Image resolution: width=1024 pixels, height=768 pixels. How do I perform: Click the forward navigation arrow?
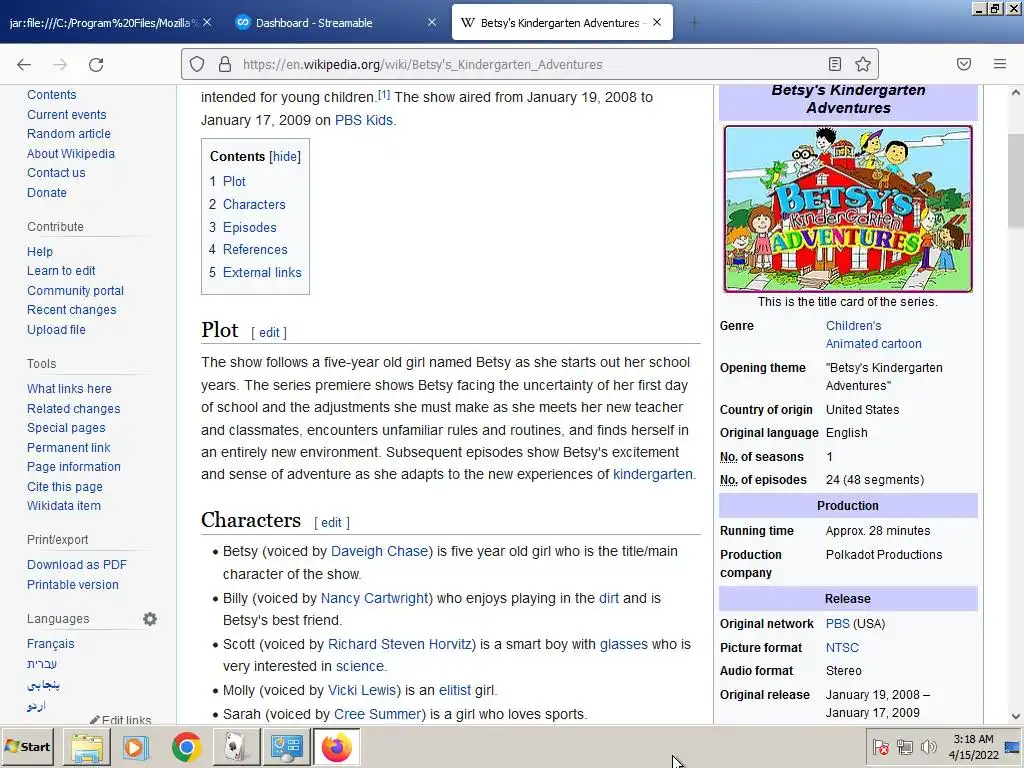[x=60, y=64]
